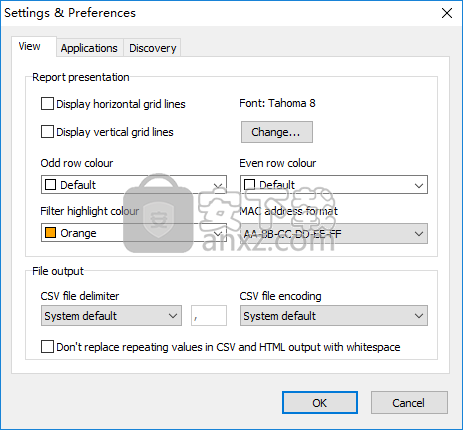Image resolution: width=463 pixels, height=430 pixels.
Task: Open the Odd row colour dropdown
Action: [x=134, y=185]
